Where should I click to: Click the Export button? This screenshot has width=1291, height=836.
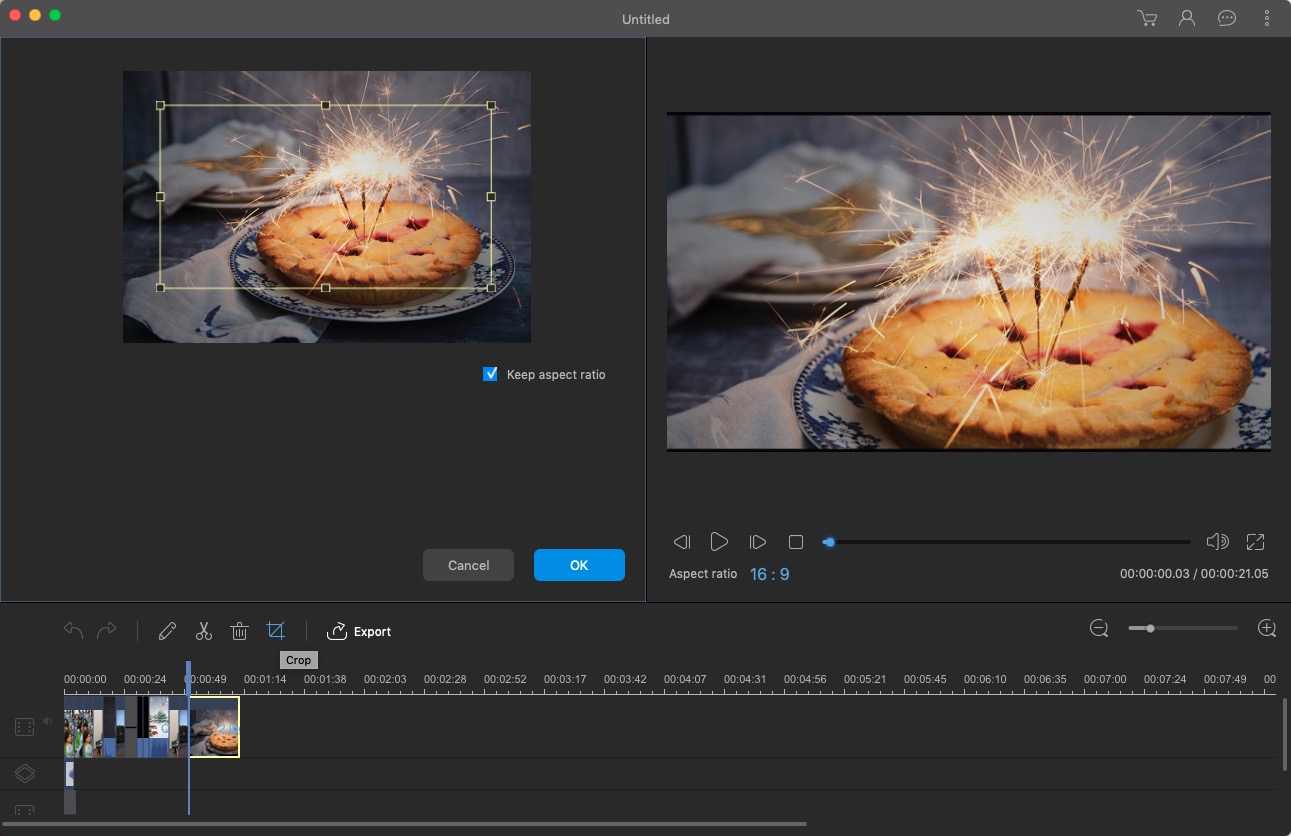(359, 631)
